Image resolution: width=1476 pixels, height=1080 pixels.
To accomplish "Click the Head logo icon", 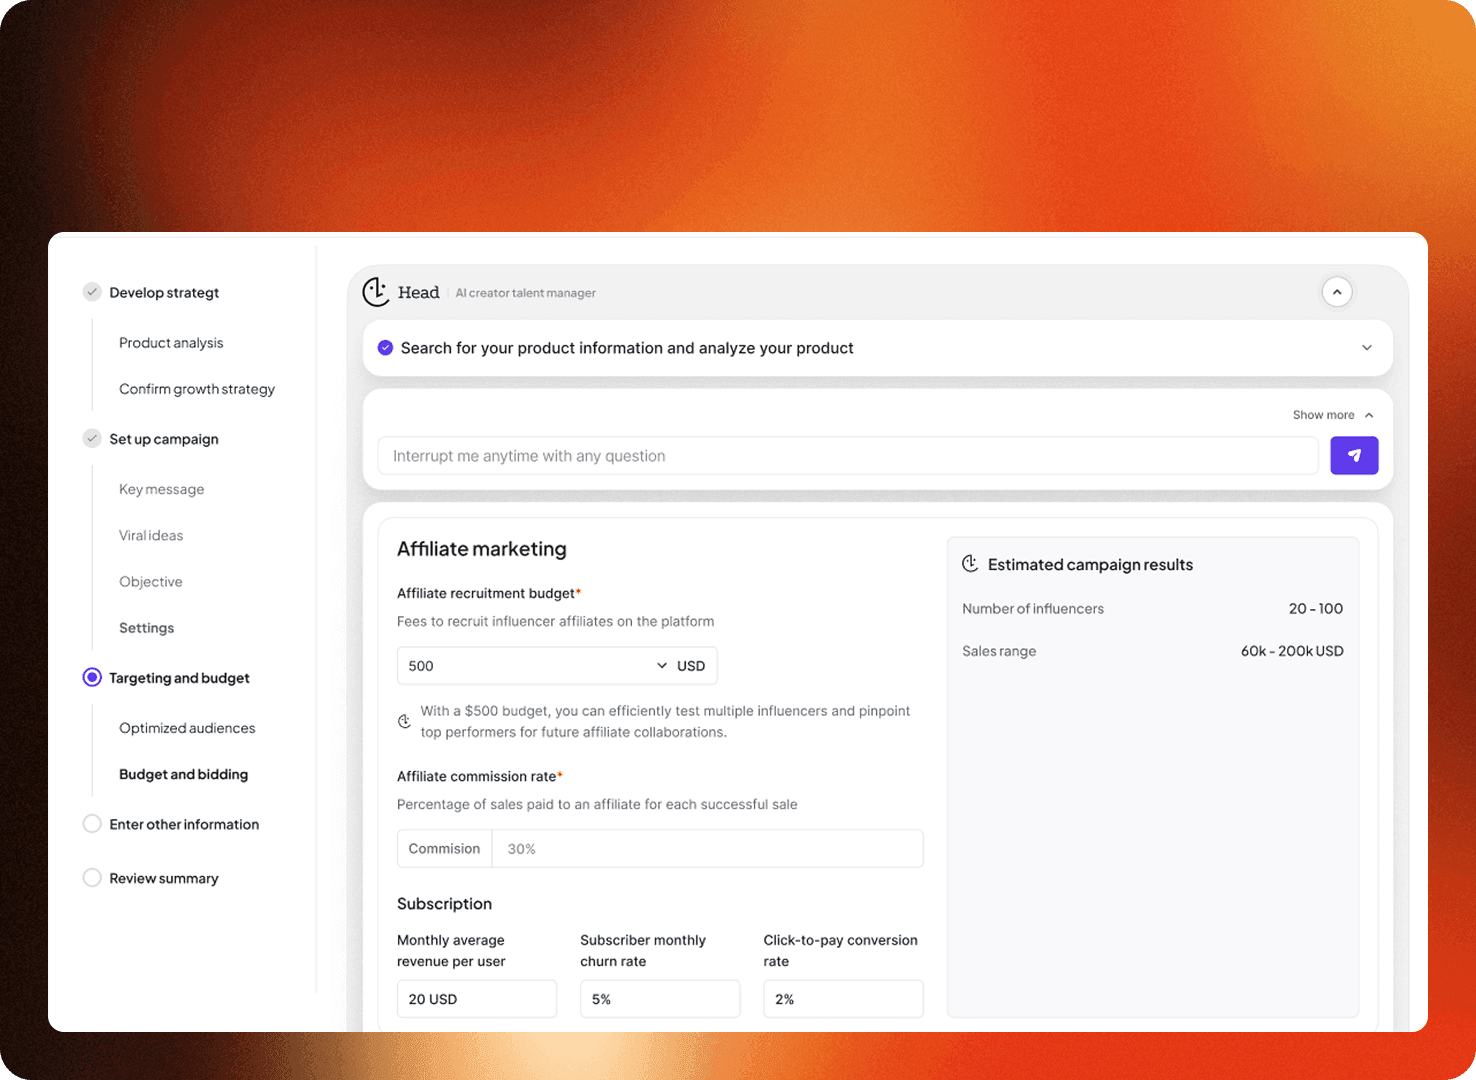I will [376, 292].
